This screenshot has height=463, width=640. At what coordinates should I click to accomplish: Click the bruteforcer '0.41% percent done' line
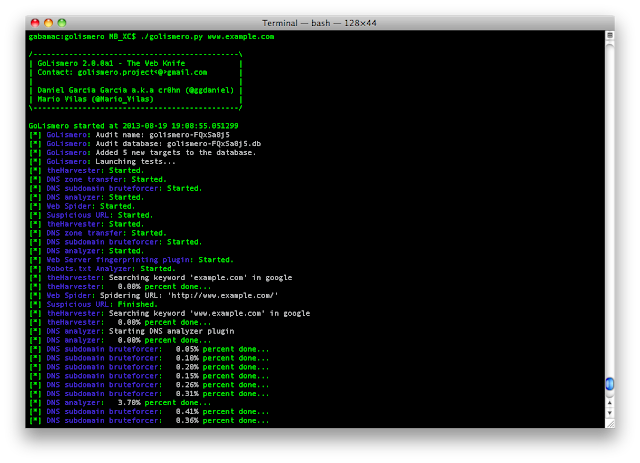[149, 412]
